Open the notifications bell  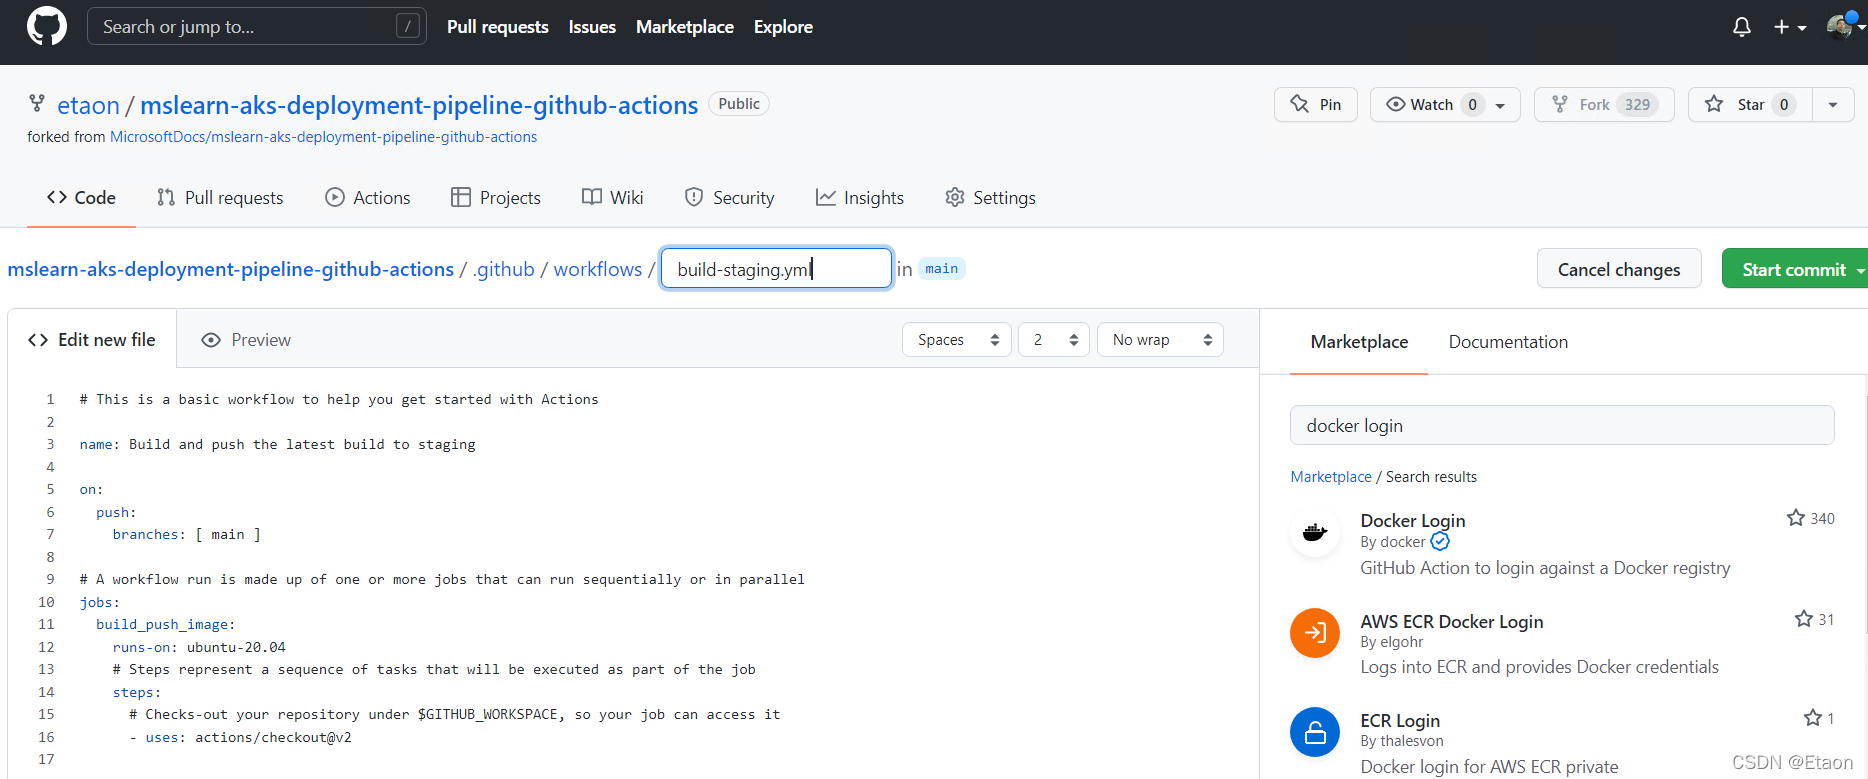(1742, 27)
